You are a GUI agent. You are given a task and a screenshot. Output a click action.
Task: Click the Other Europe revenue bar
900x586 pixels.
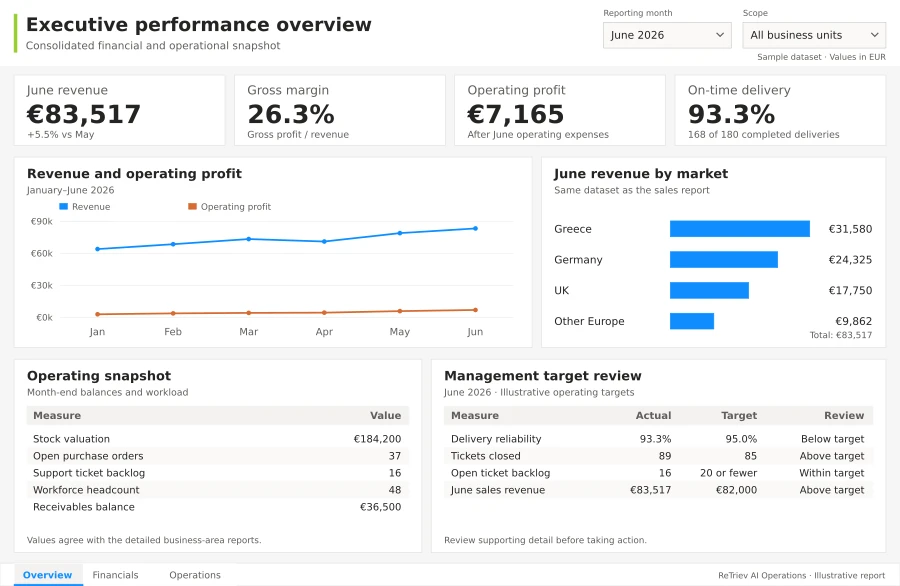(692, 321)
